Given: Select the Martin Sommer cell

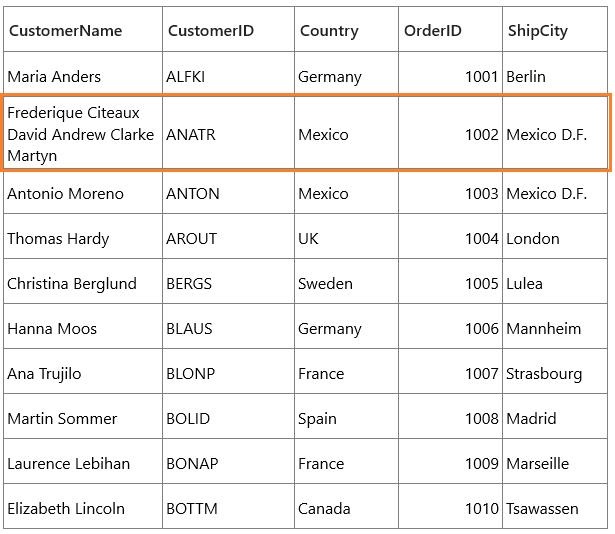Looking at the screenshot, I should pyautogui.click(x=83, y=416).
